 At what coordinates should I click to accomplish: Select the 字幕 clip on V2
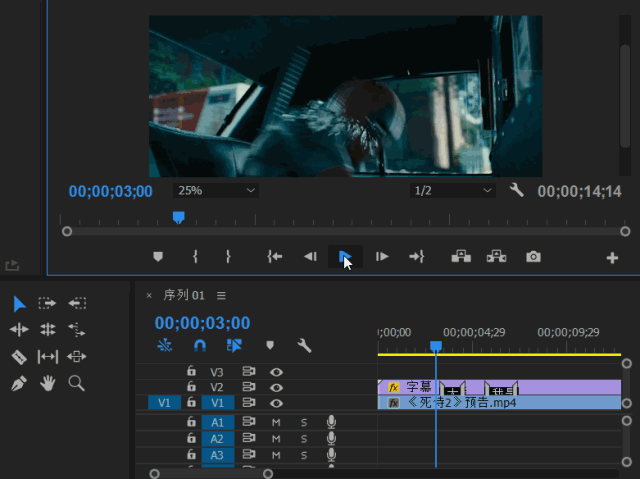pos(500,387)
